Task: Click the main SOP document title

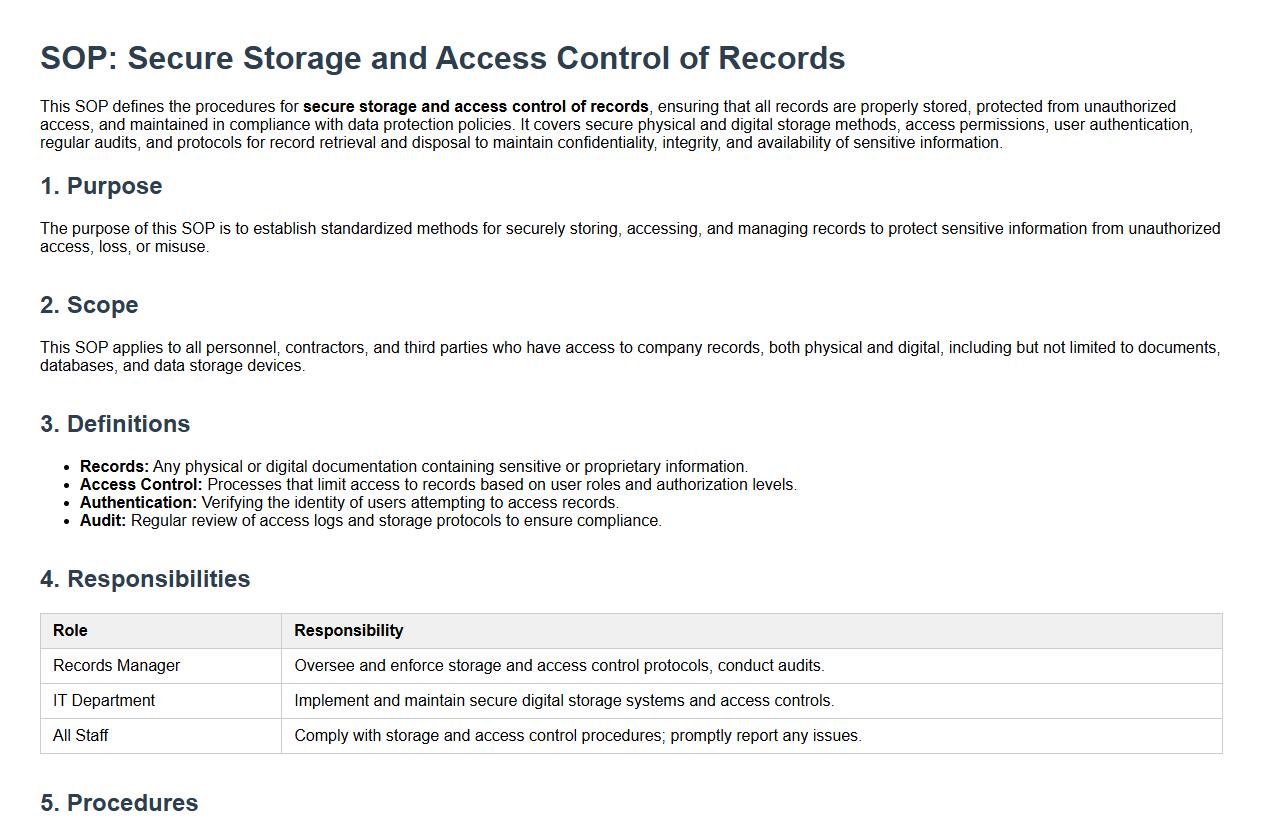Action: click(442, 58)
